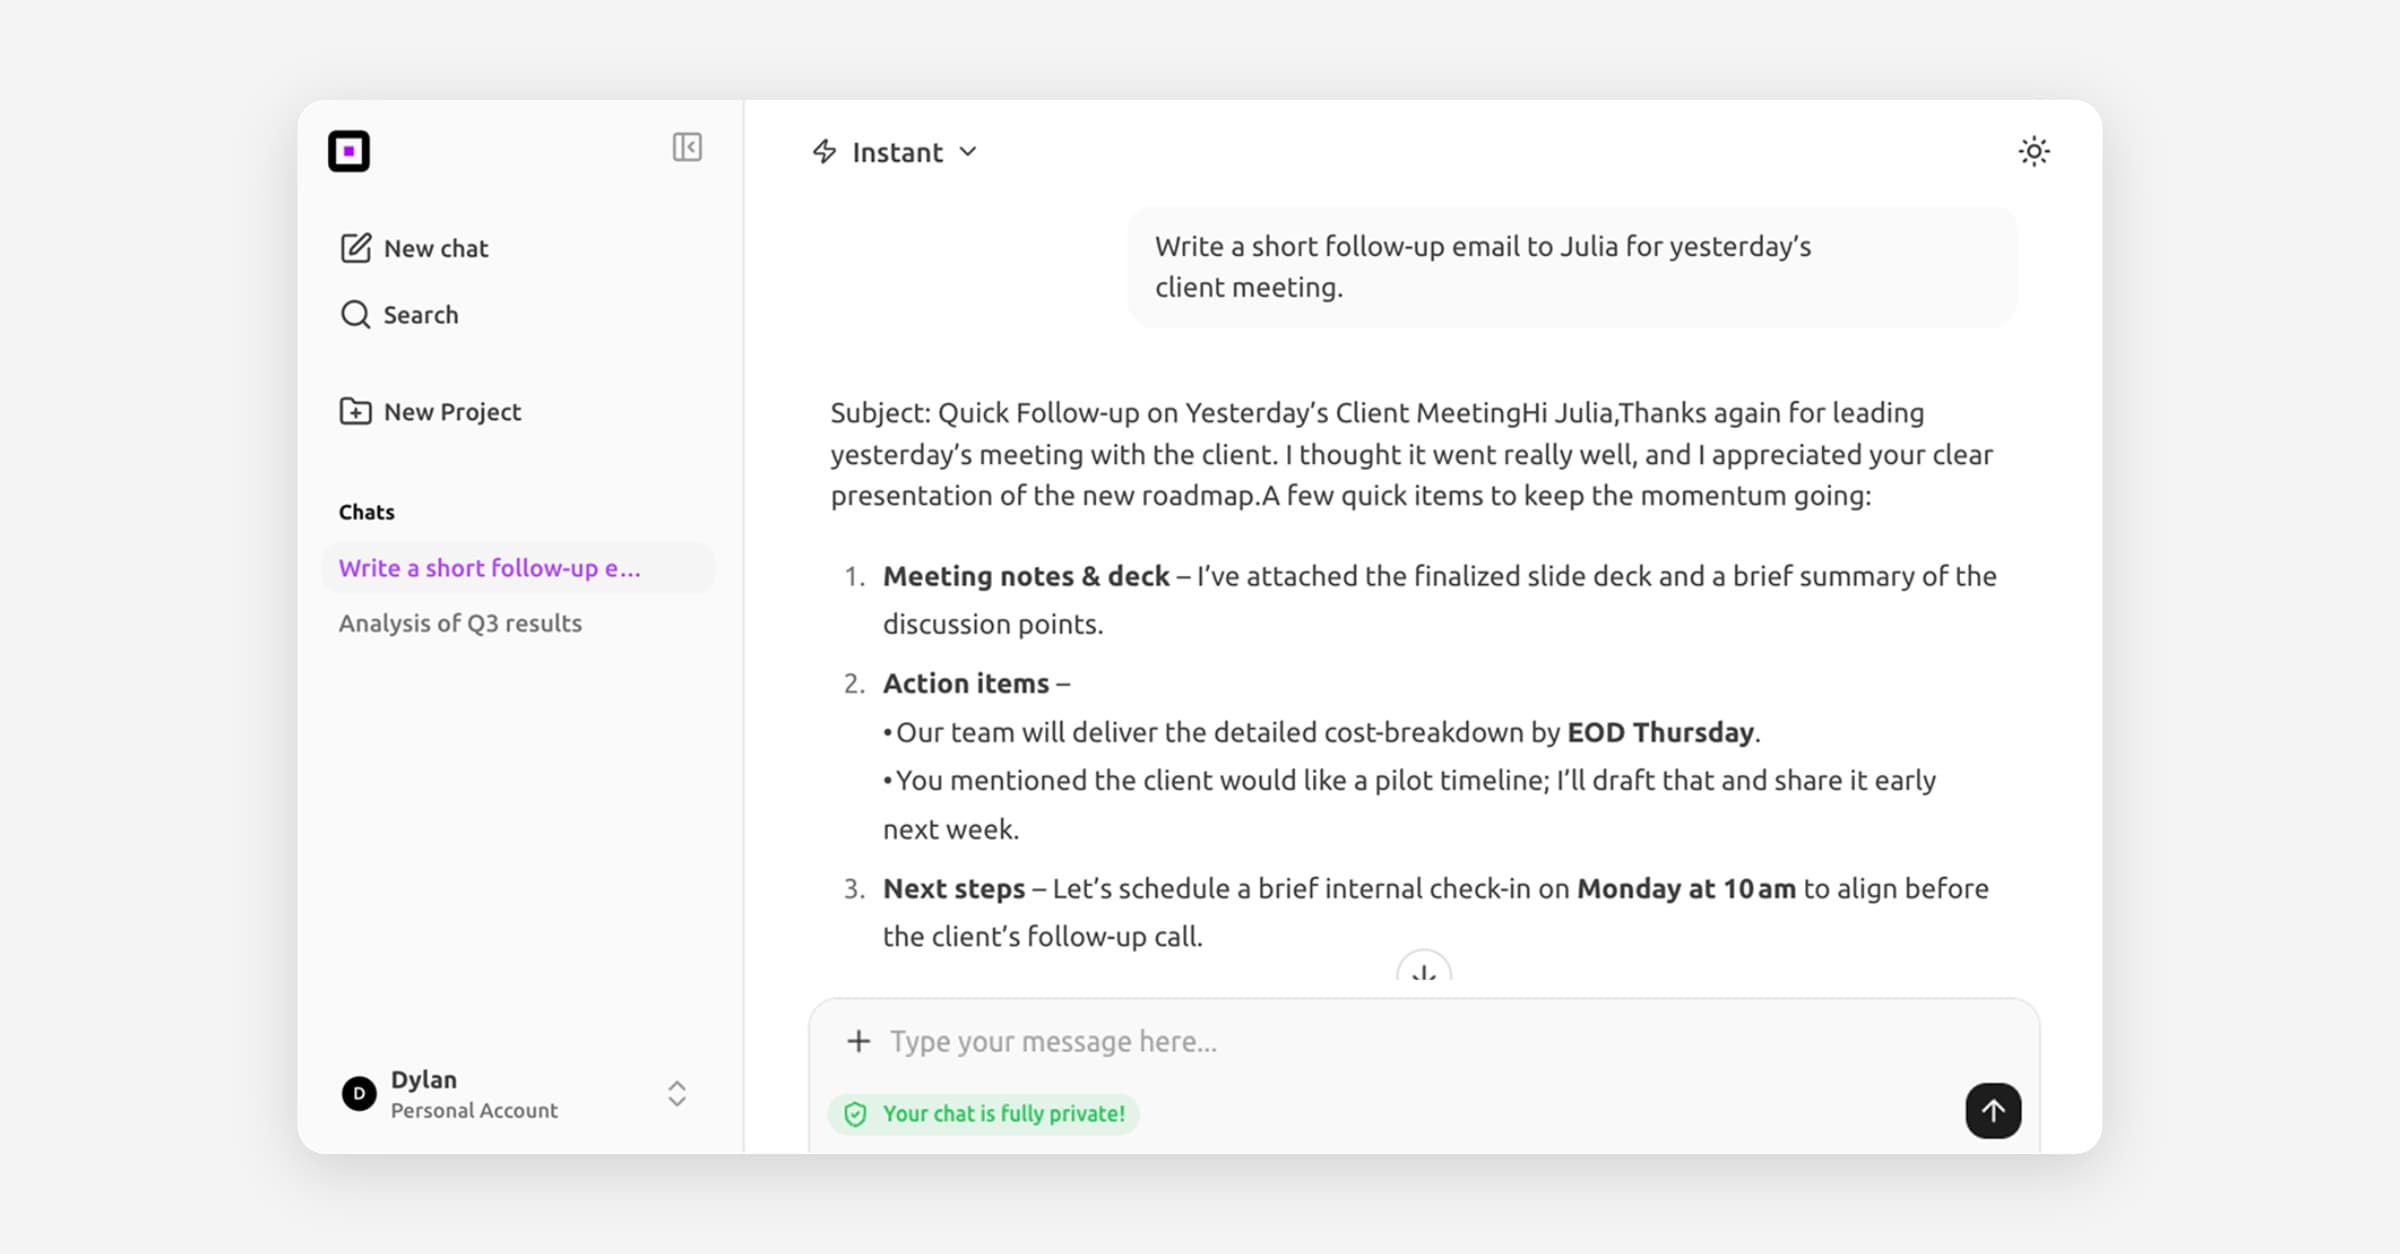Click the Search magnifier icon
Image resolution: width=2400 pixels, height=1254 pixels.
point(355,314)
